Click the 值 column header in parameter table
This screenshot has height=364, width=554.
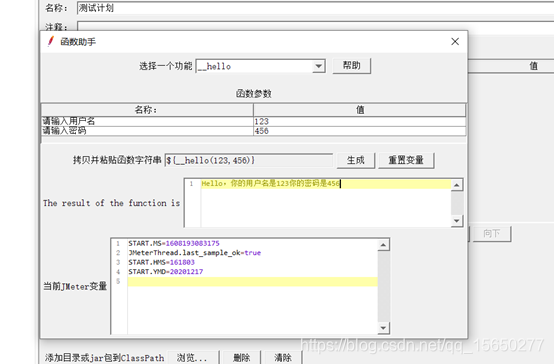(x=359, y=110)
